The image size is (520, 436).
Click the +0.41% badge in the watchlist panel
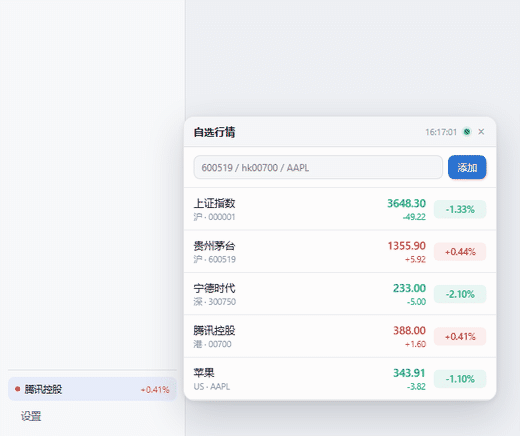coord(460,337)
